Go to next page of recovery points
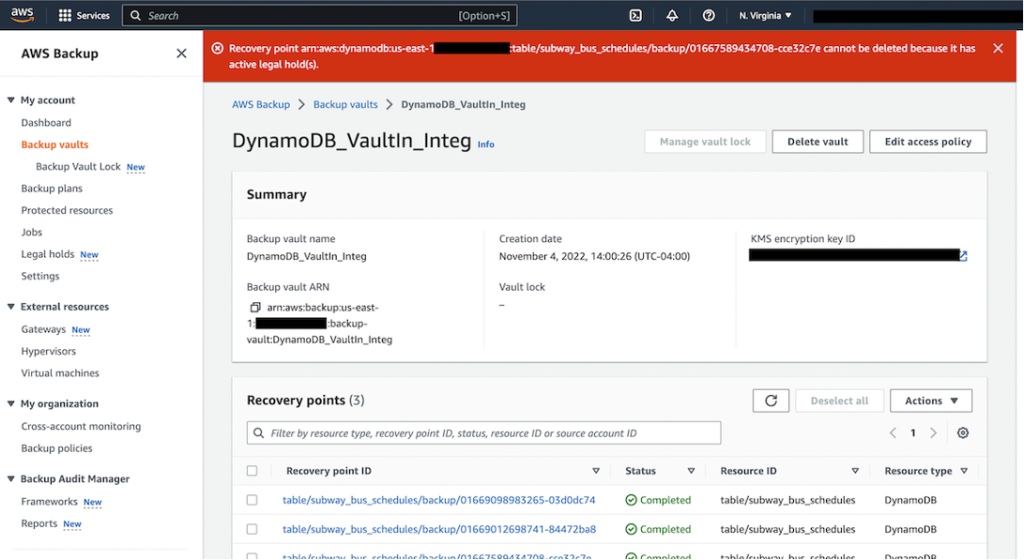1024x560 pixels. (x=933, y=433)
